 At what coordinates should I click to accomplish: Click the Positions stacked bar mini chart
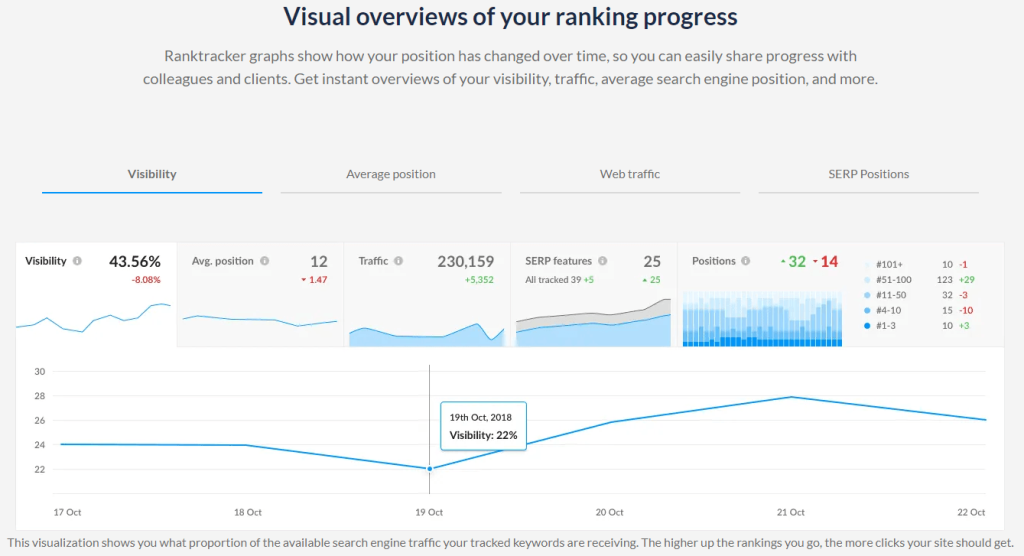760,322
